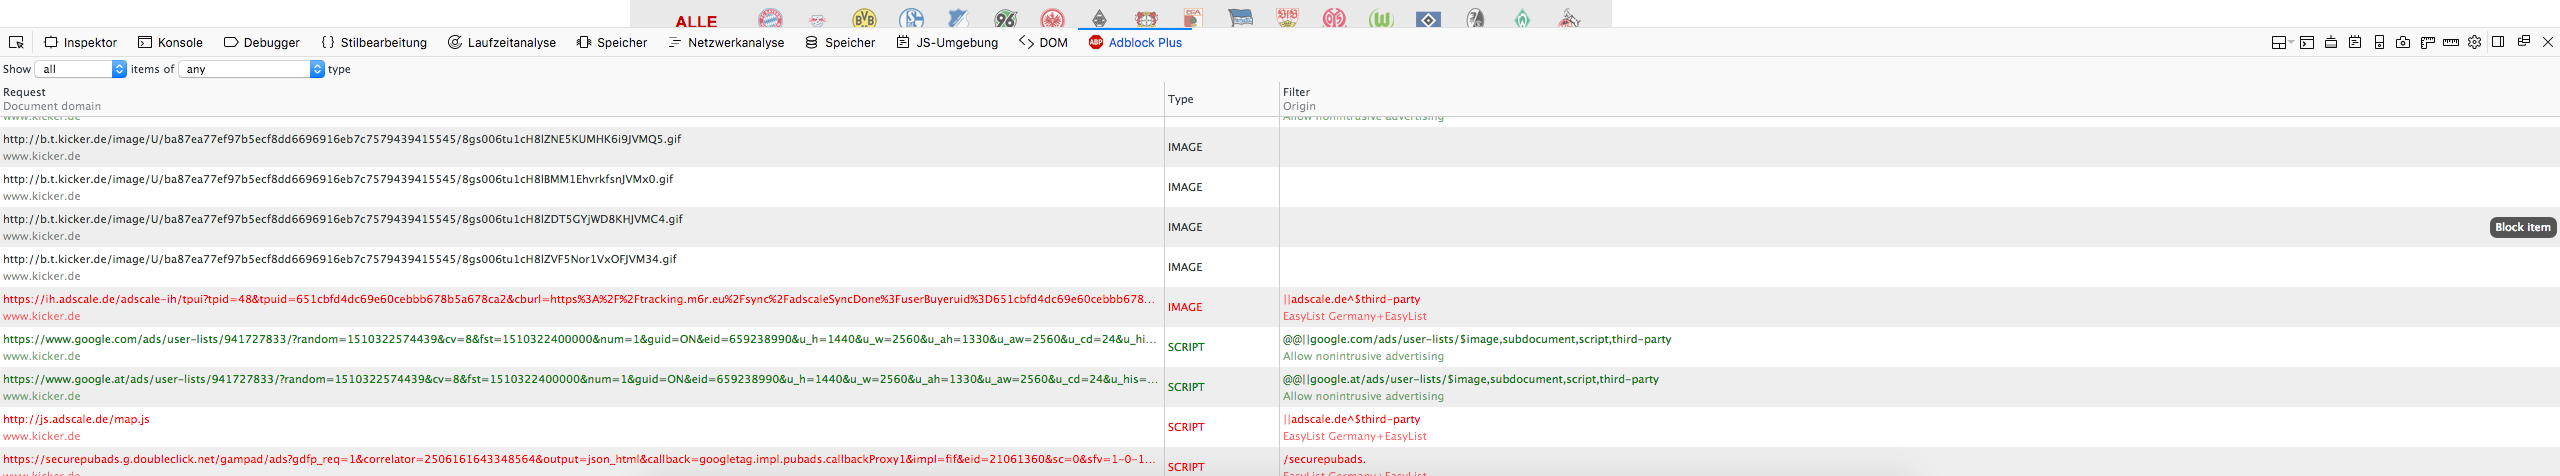Click the Block item button
Screen dimensions: 2560x476
[2523, 227]
